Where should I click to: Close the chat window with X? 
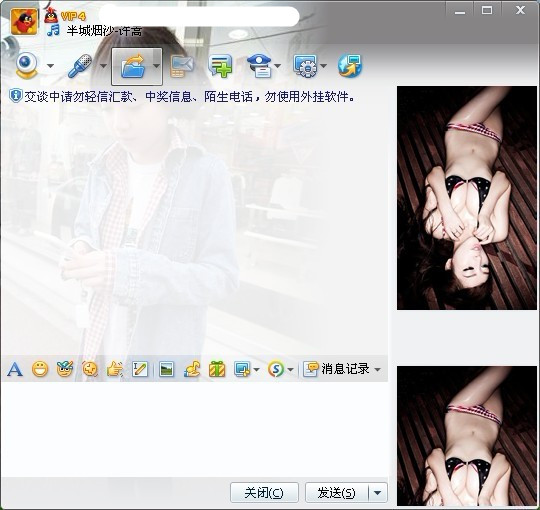click(520, 11)
